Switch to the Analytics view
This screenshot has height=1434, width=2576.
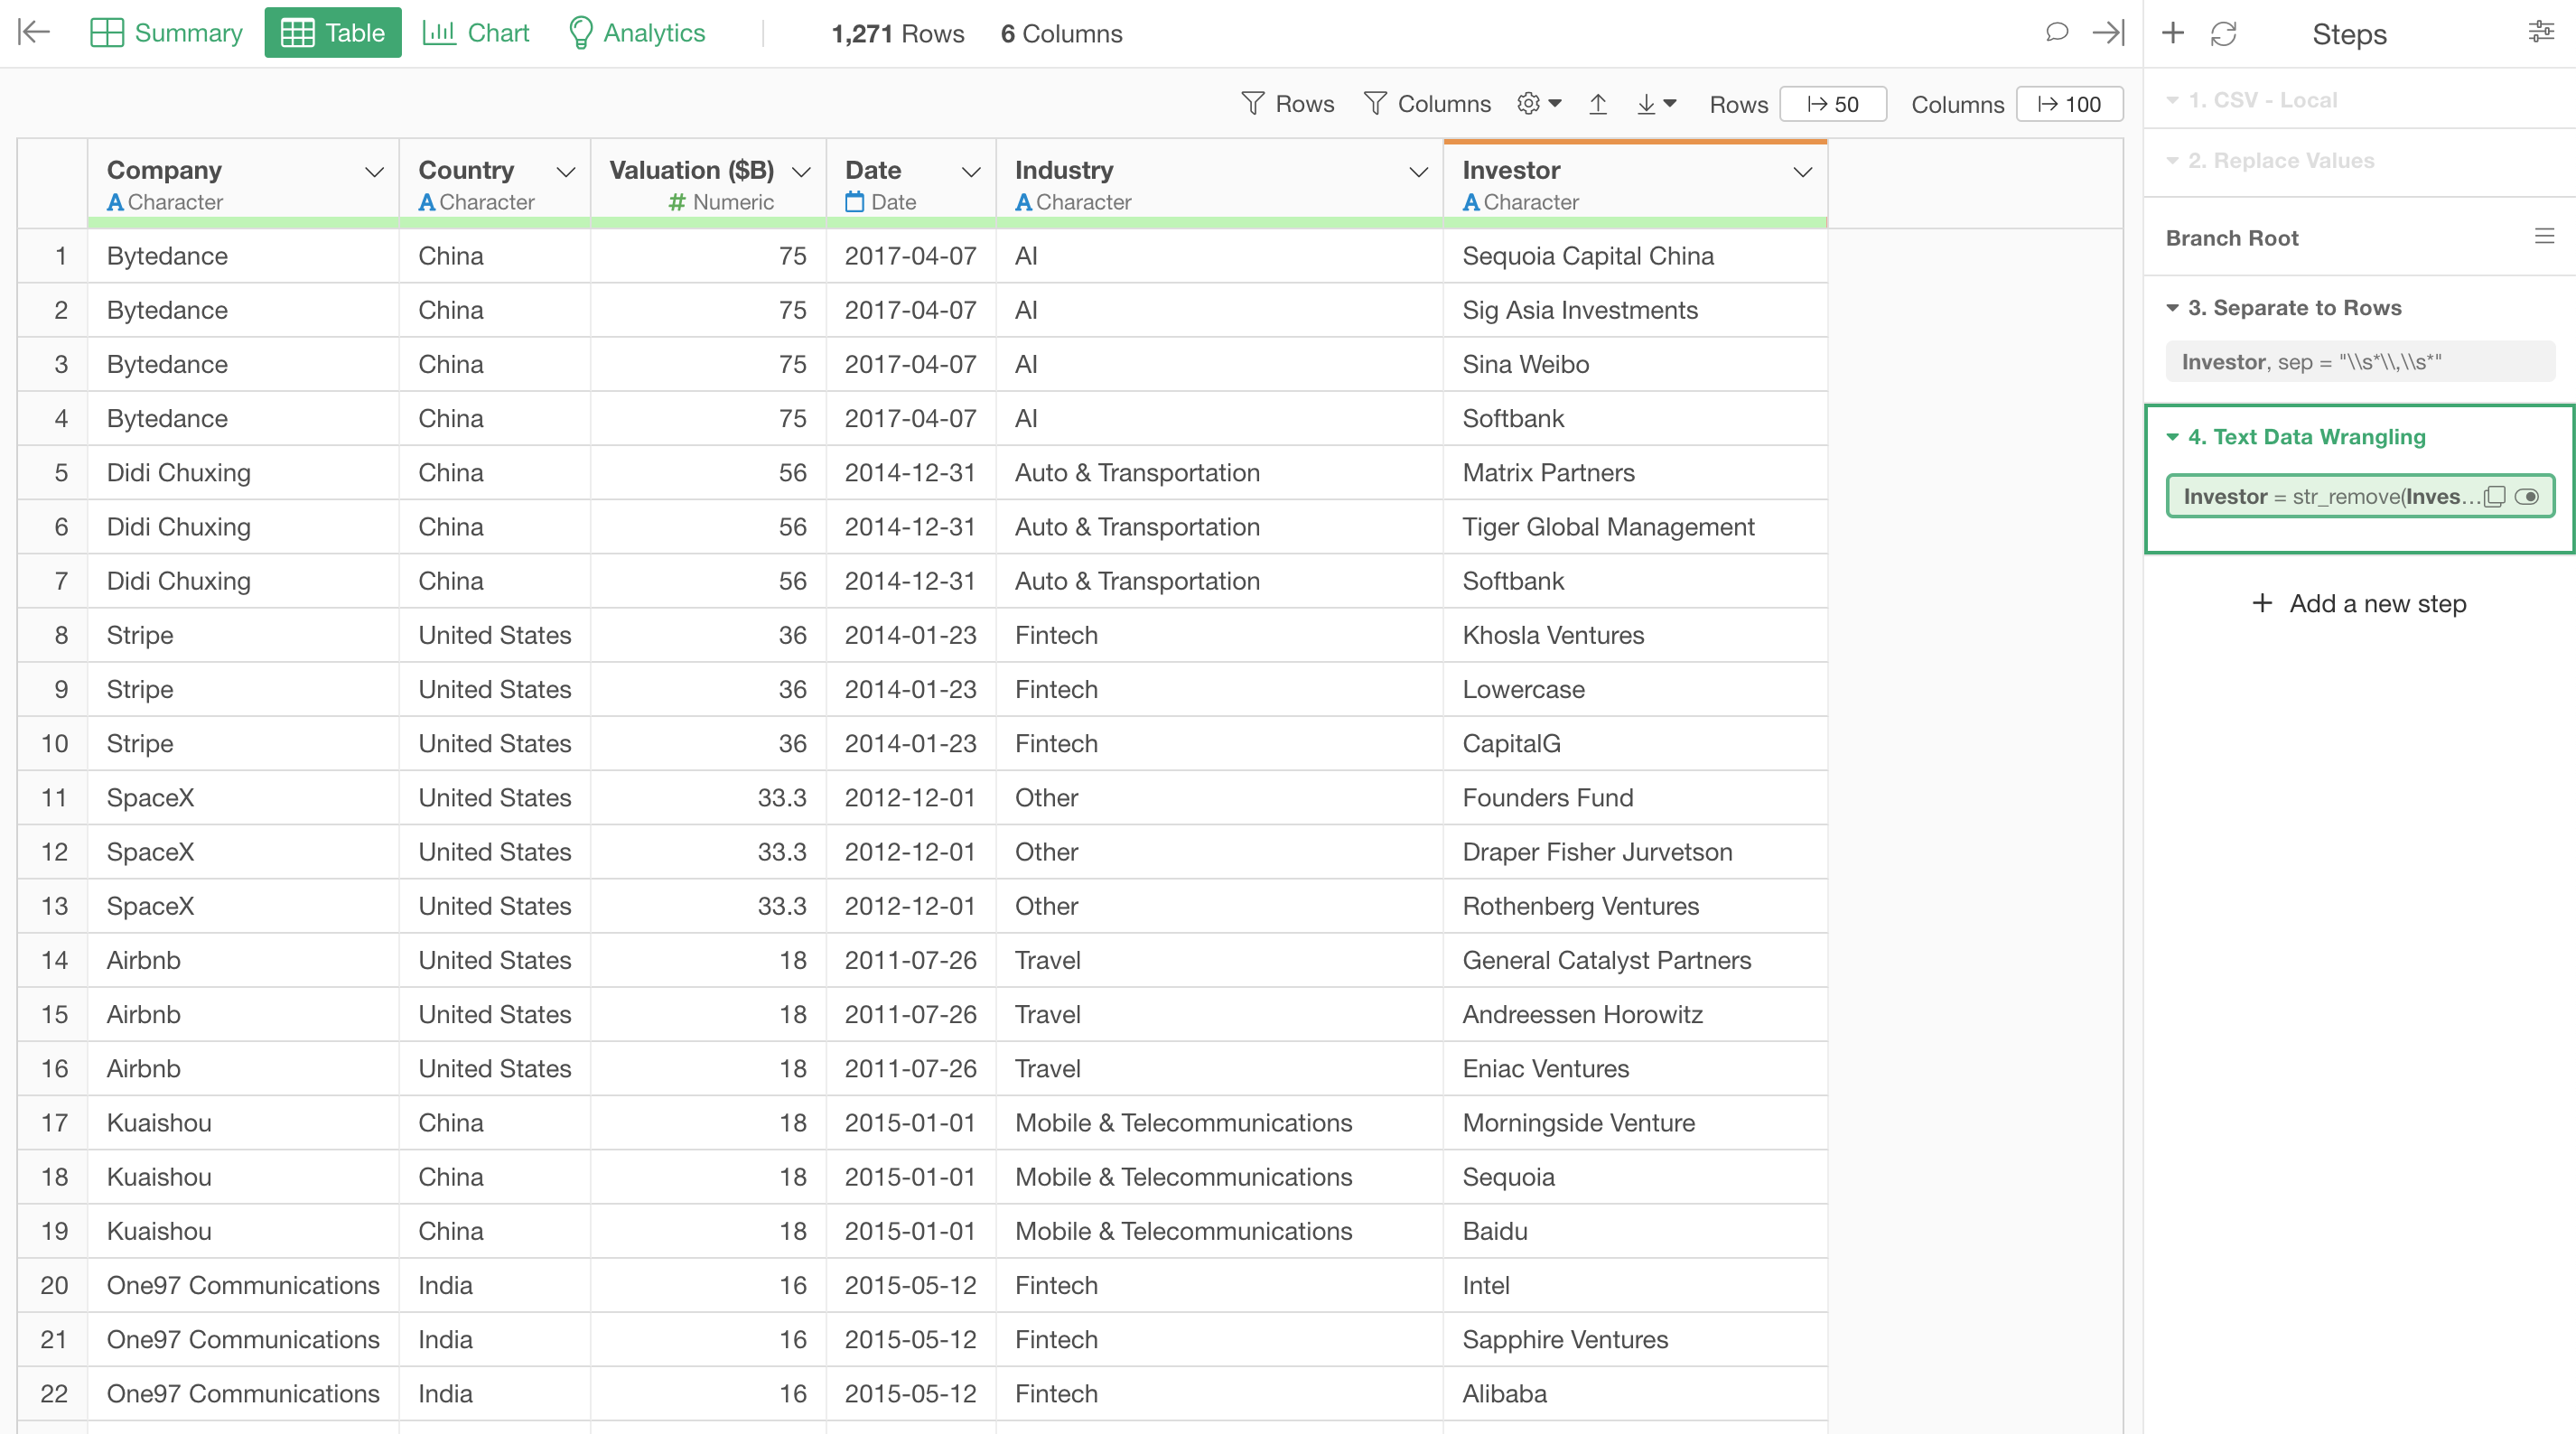[636, 33]
